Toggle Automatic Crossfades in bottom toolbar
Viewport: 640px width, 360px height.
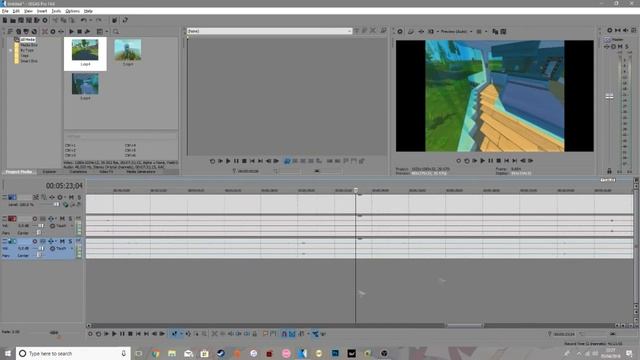[x=292, y=334]
